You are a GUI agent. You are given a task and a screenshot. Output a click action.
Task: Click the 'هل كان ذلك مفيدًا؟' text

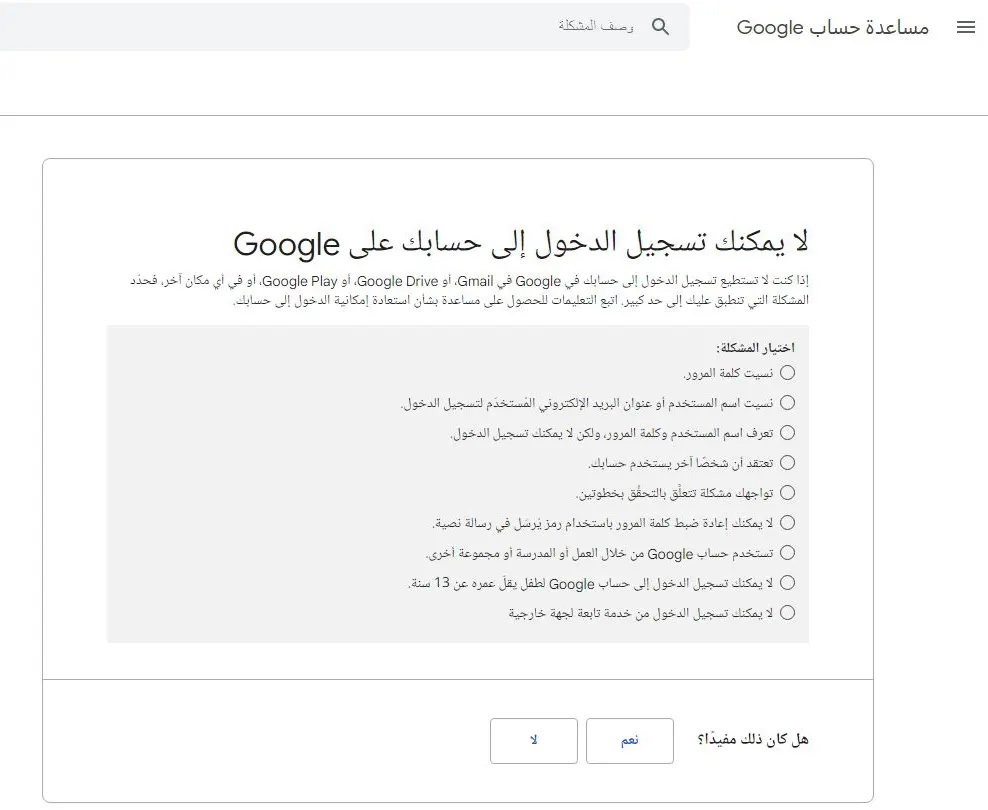point(752,739)
